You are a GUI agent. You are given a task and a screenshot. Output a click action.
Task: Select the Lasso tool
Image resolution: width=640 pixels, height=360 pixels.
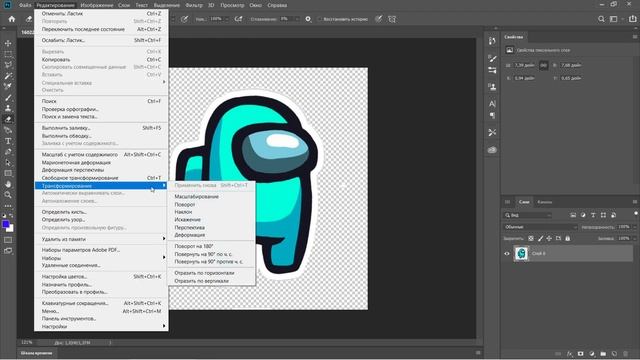click(8, 65)
